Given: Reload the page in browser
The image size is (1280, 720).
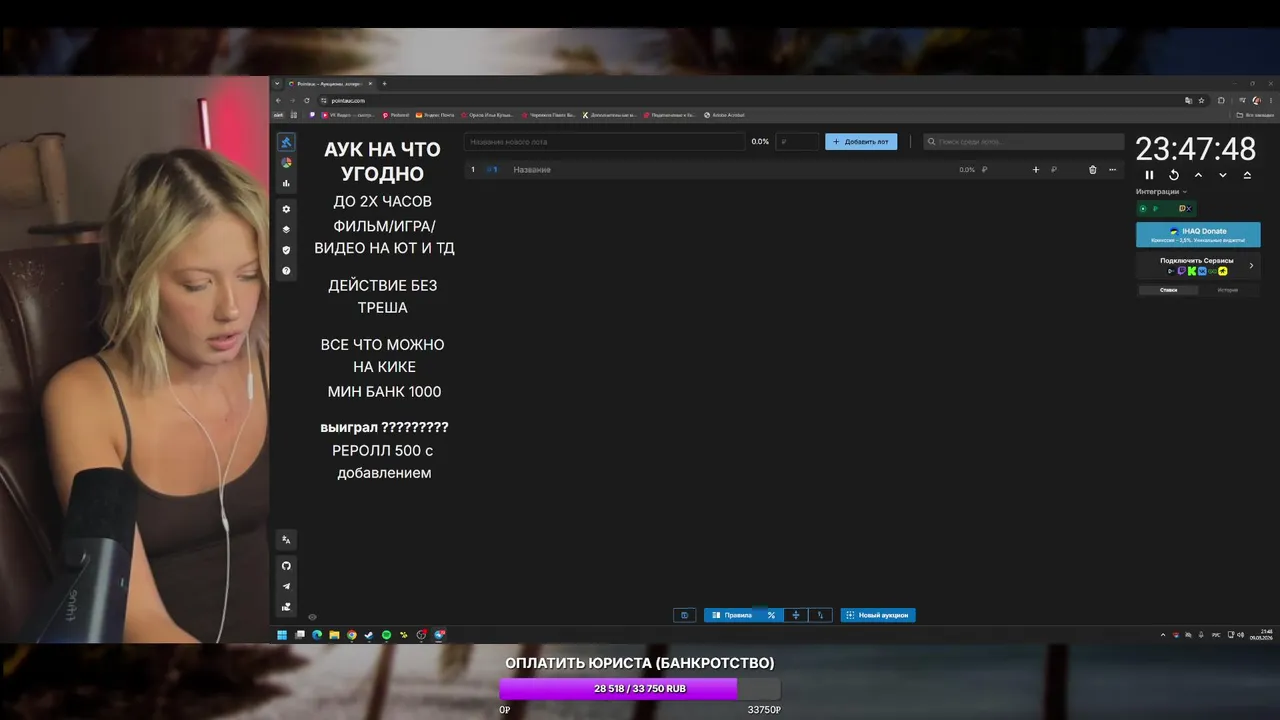Looking at the screenshot, I should point(306,100).
